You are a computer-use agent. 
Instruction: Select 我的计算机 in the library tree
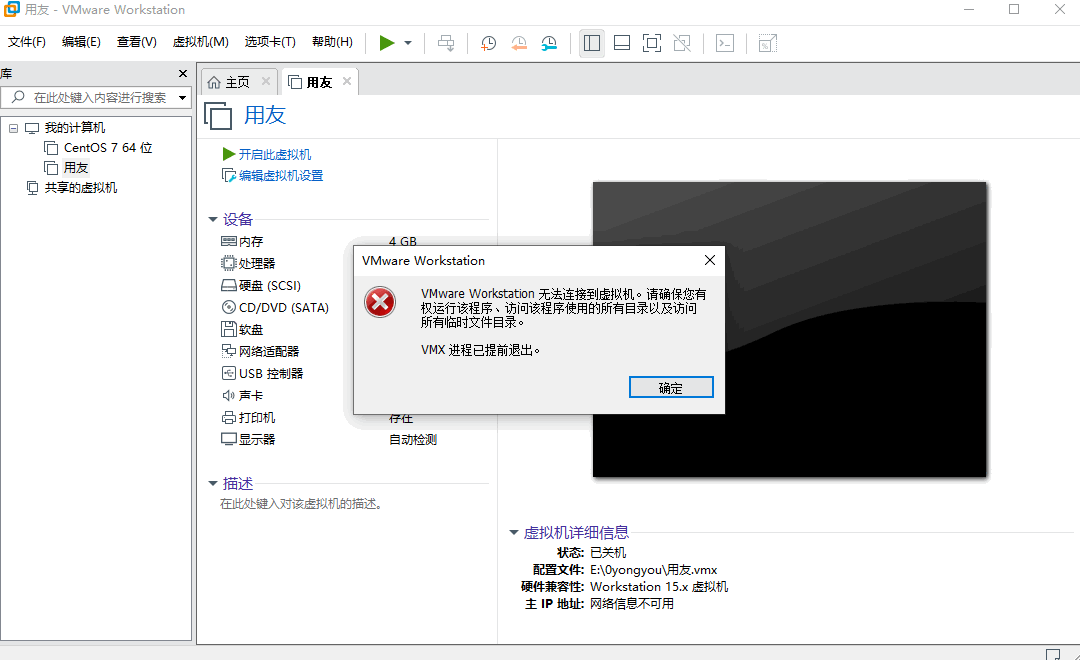click(75, 127)
